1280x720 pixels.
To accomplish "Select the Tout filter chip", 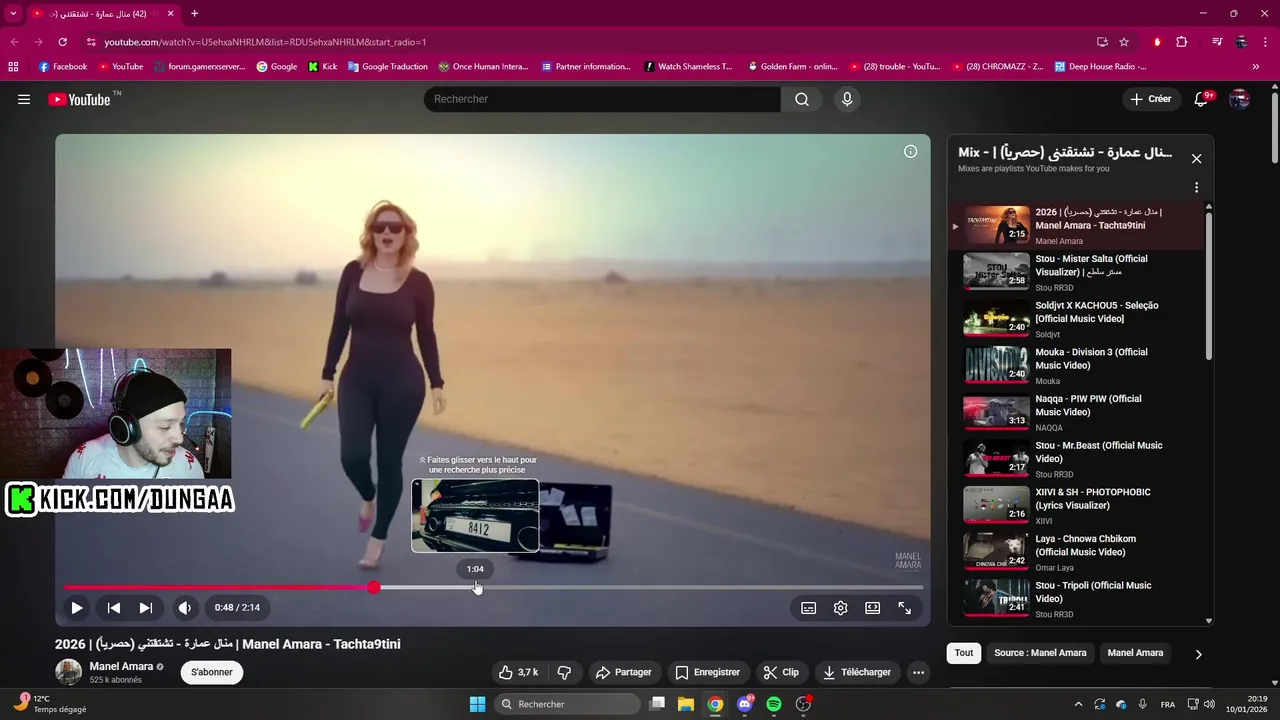I will [x=964, y=653].
